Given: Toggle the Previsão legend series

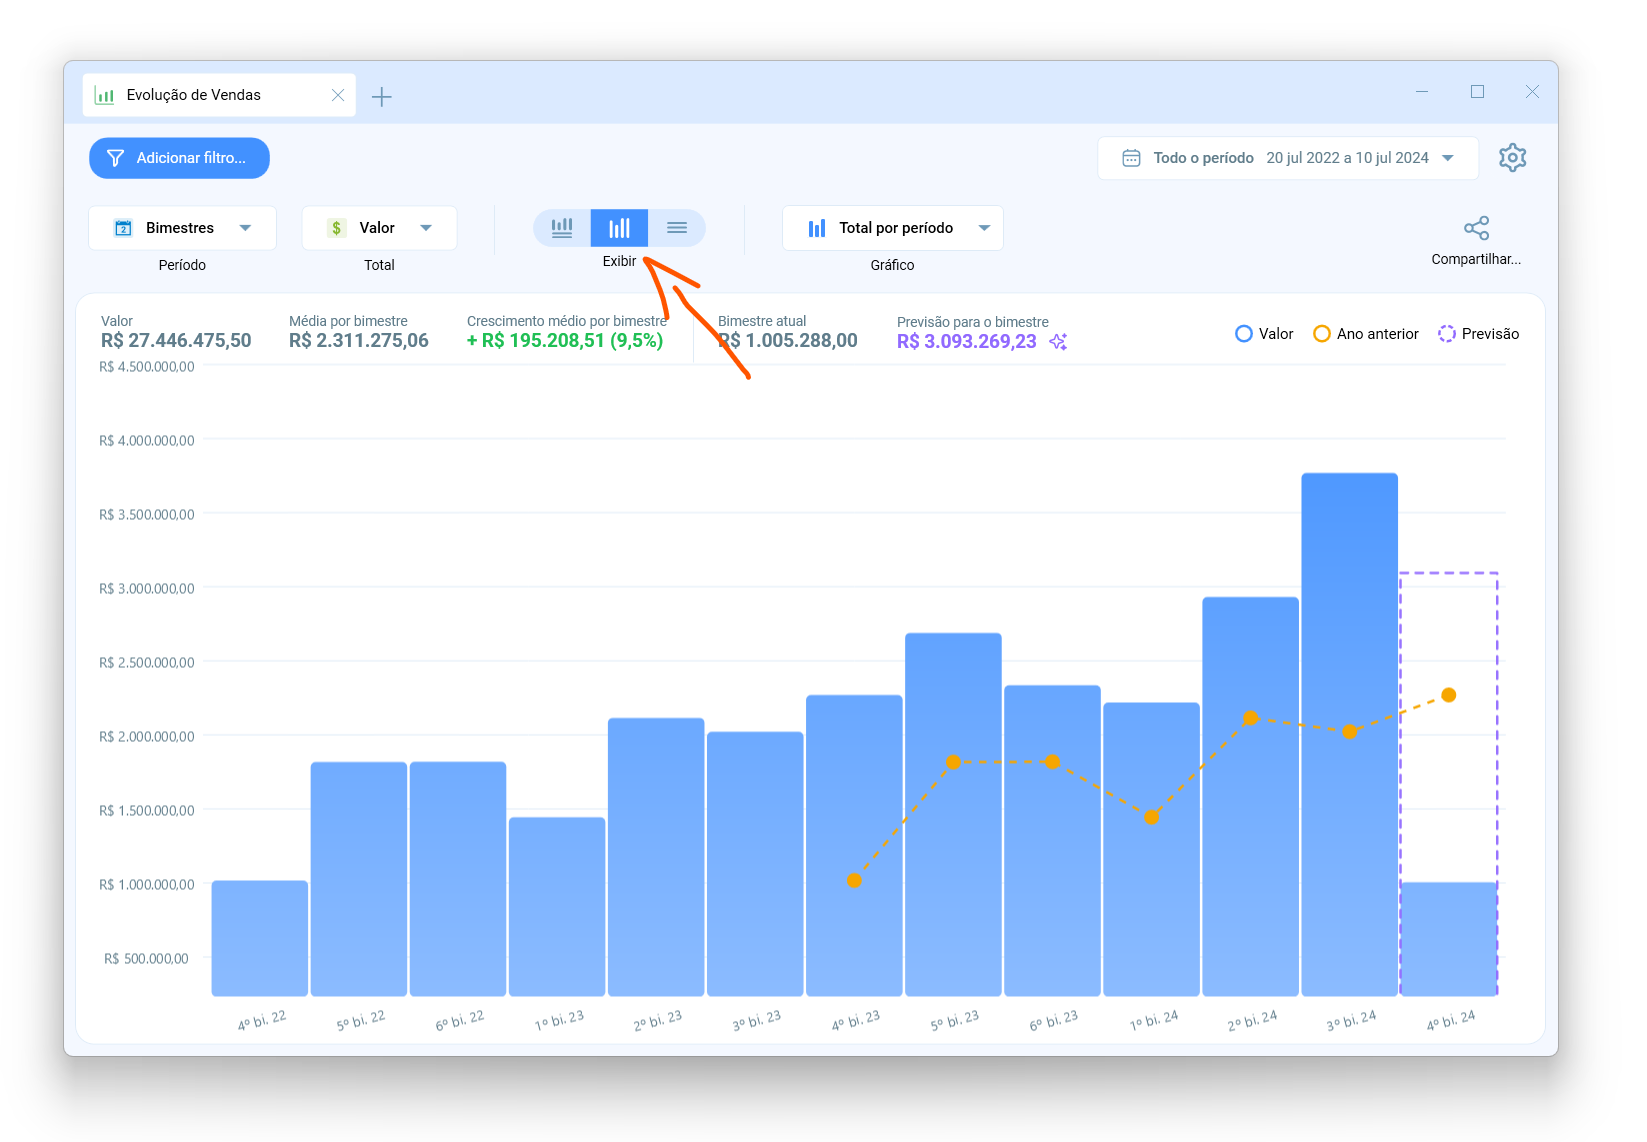Looking at the screenshot, I should [1478, 334].
